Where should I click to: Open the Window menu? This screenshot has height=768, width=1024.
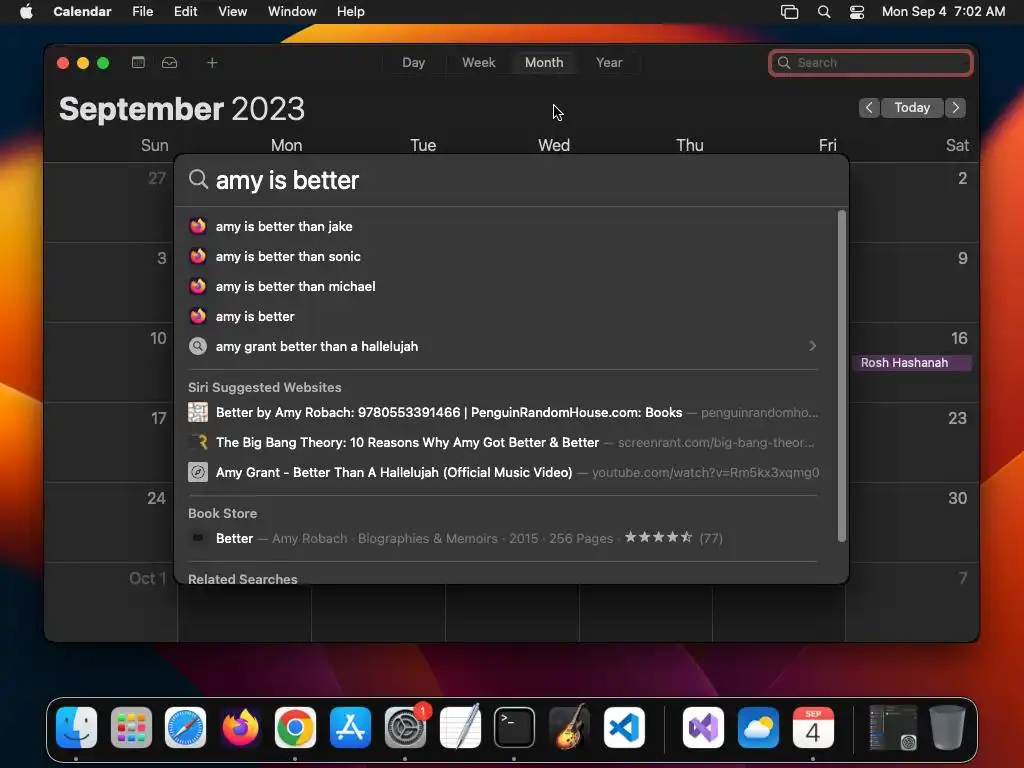(x=292, y=12)
